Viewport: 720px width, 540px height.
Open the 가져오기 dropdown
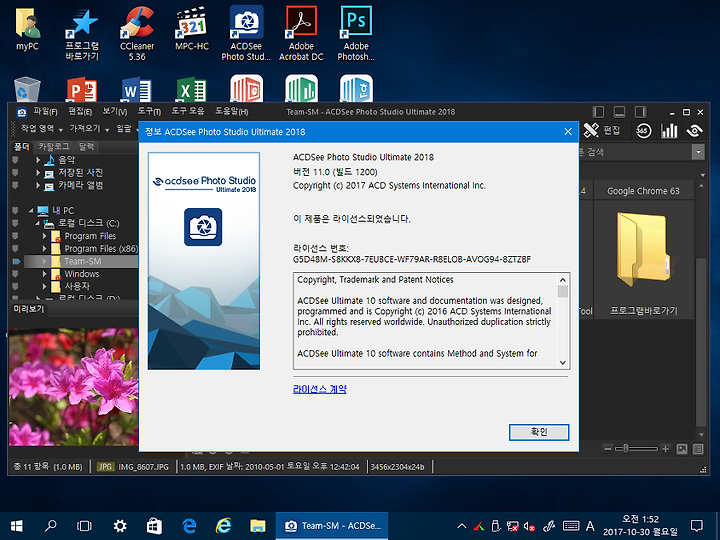[89, 129]
